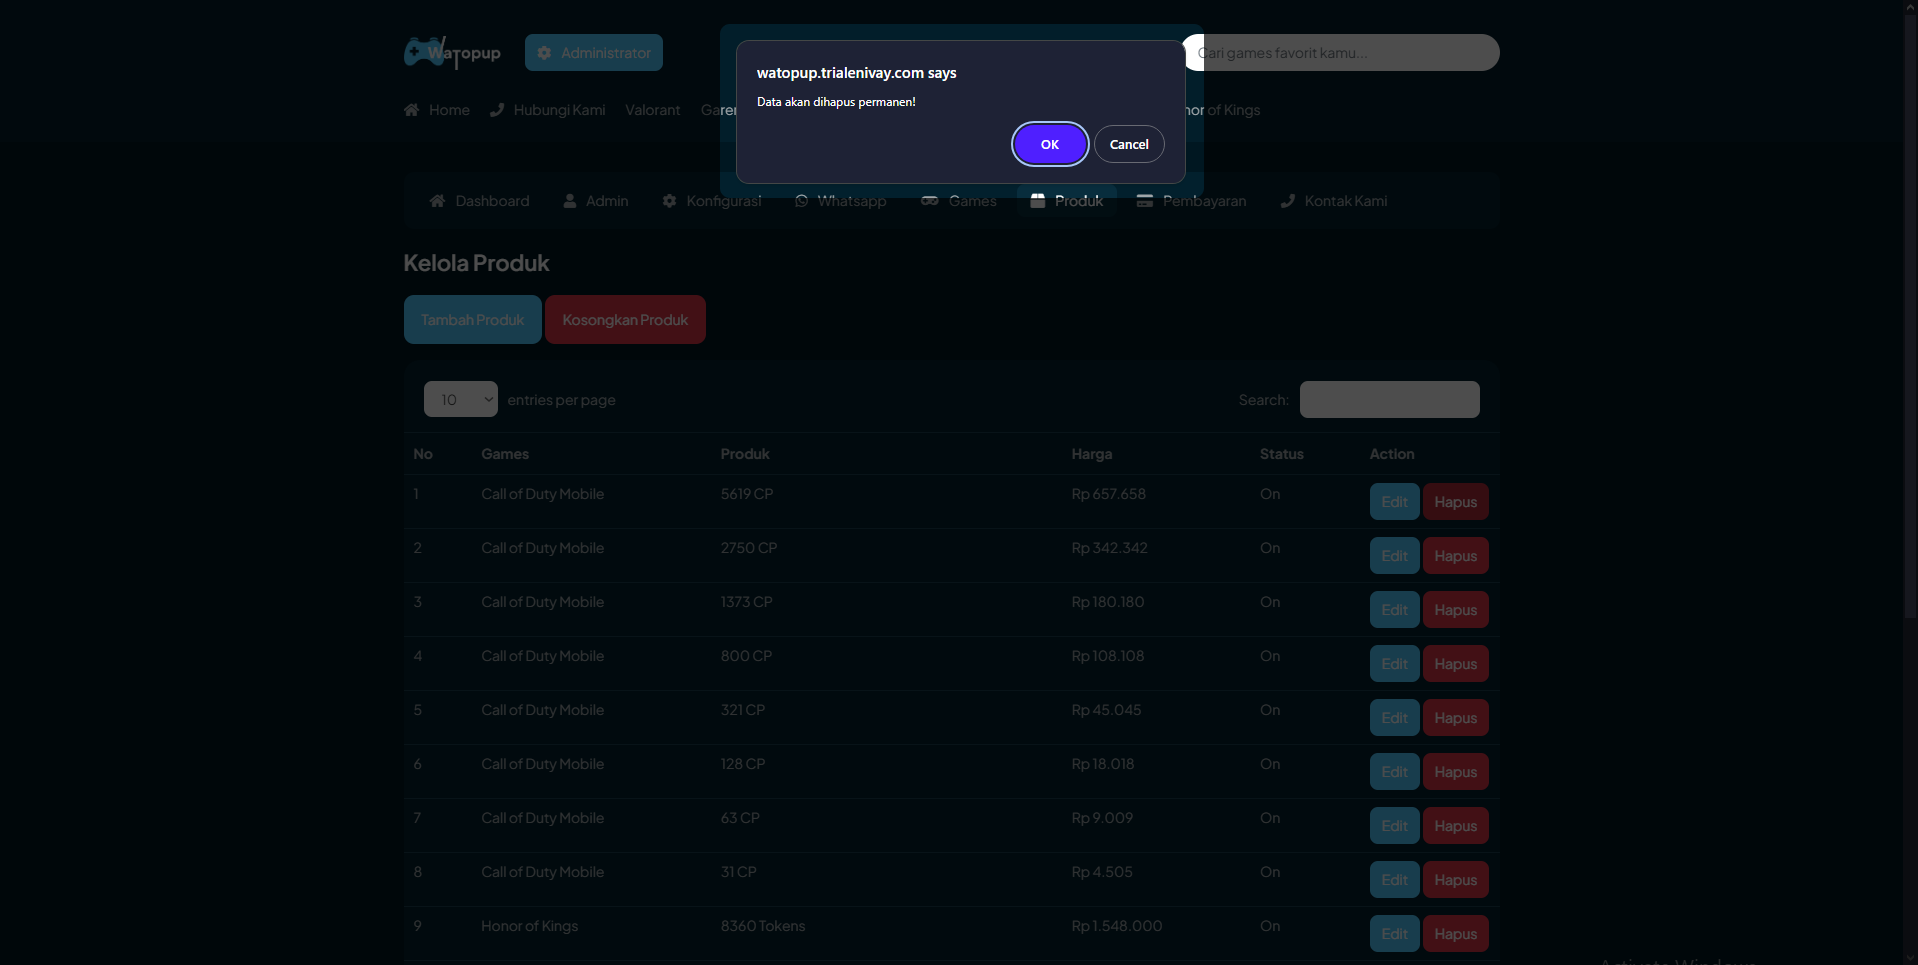Delete the 8360 Tokens product
1918x965 pixels.
point(1455,934)
